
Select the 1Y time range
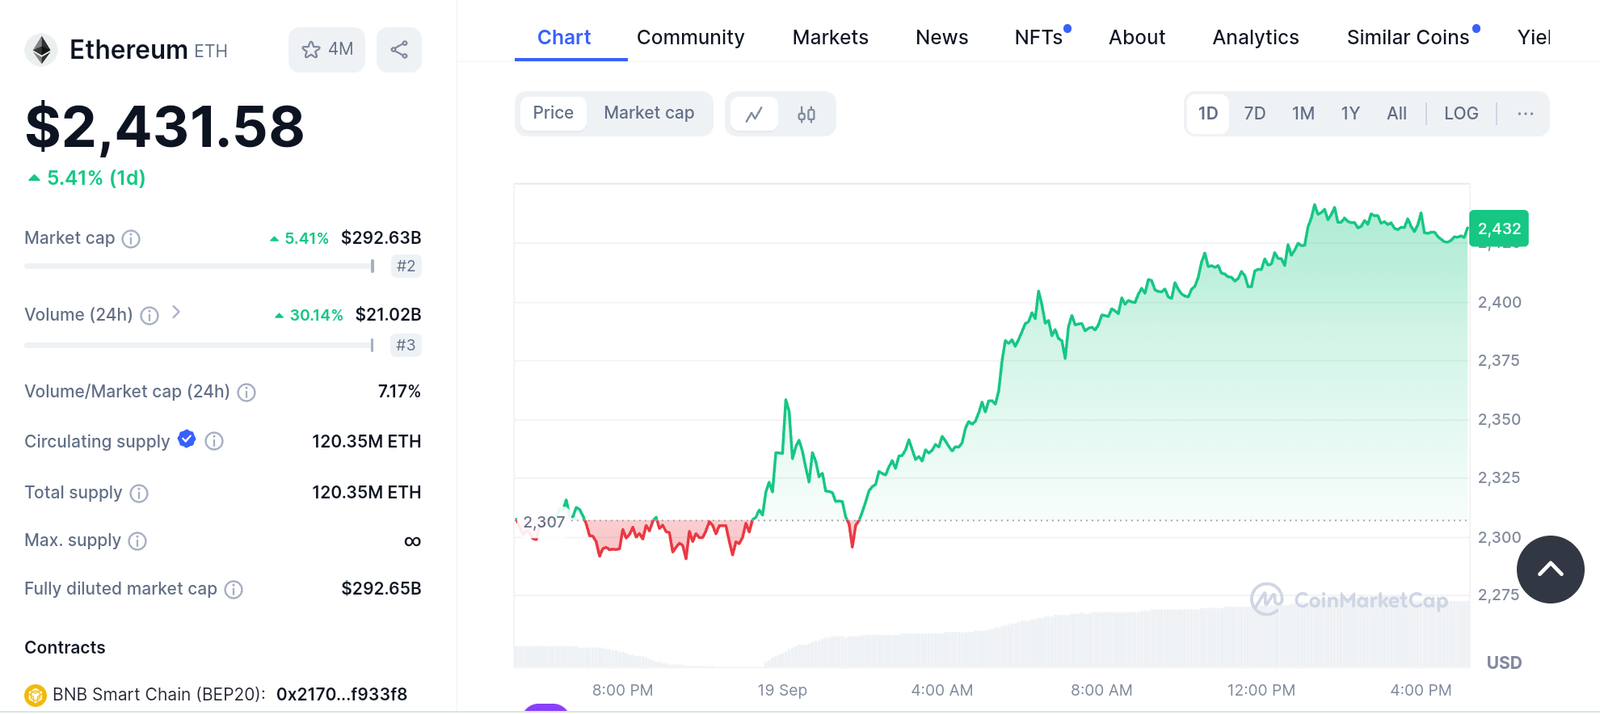[x=1350, y=114]
